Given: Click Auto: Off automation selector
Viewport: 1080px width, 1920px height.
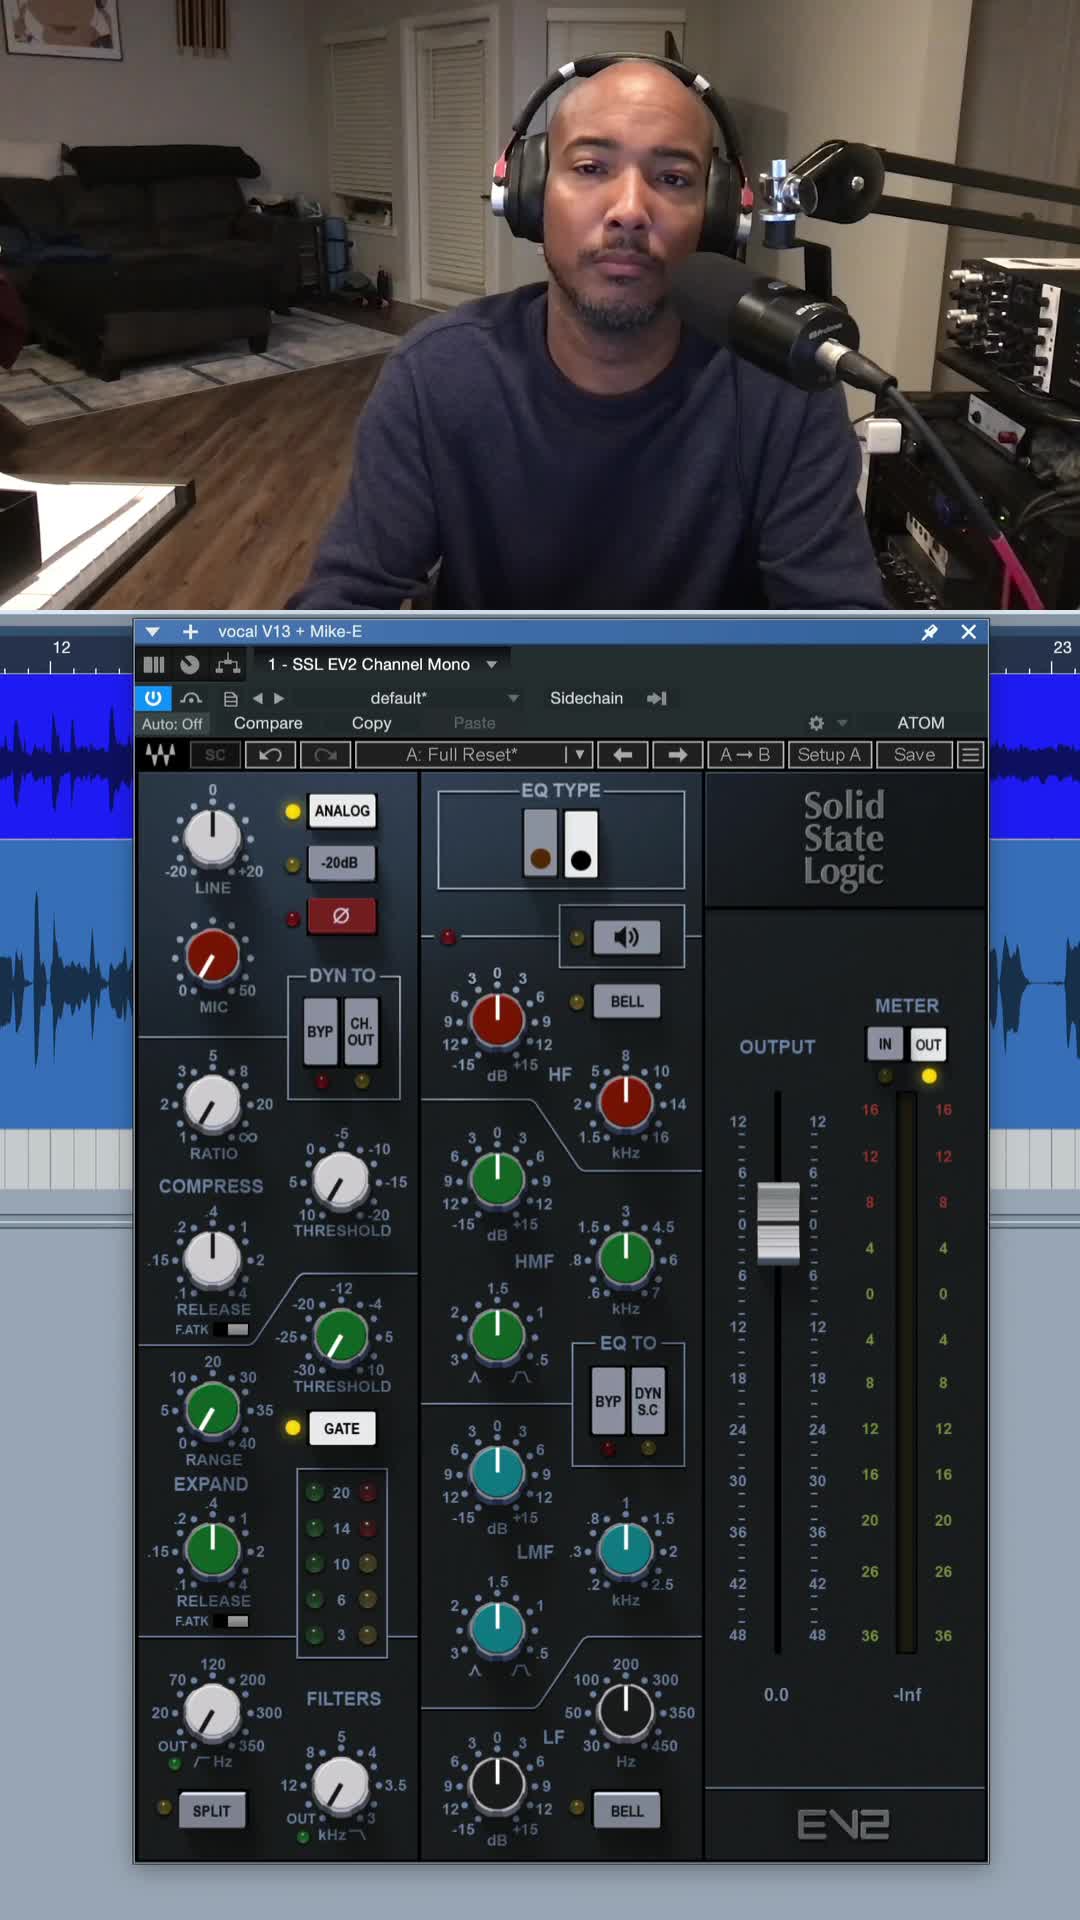Looking at the screenshot, I should coord(172,724).
